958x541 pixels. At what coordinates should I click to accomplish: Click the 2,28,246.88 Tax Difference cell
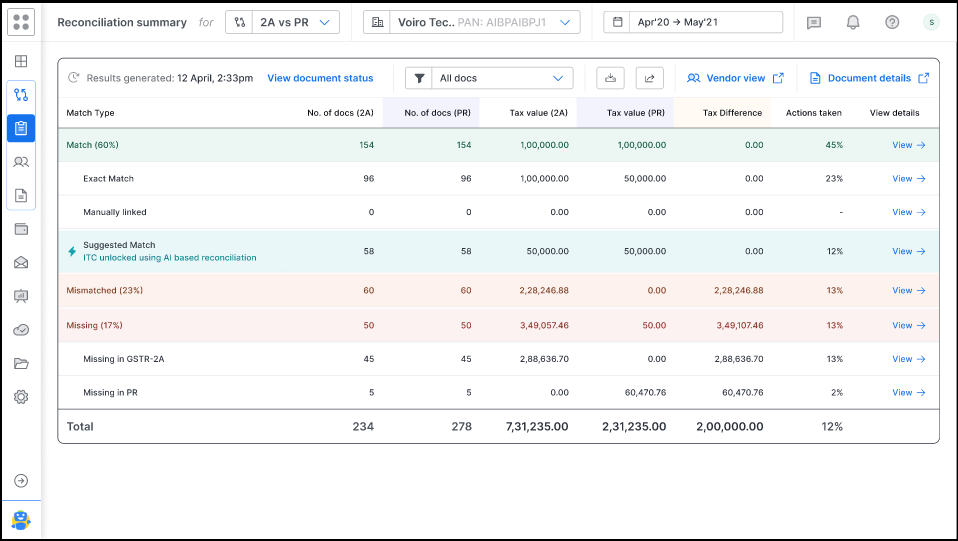click(739, 290)
